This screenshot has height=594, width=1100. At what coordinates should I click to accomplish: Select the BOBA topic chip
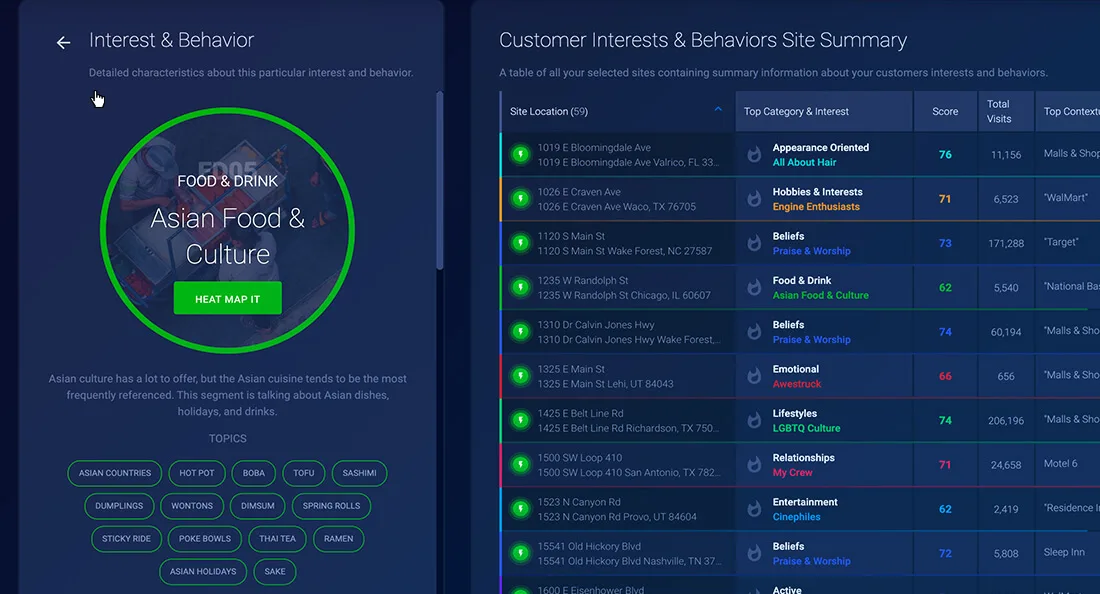(x=254, y=473)
